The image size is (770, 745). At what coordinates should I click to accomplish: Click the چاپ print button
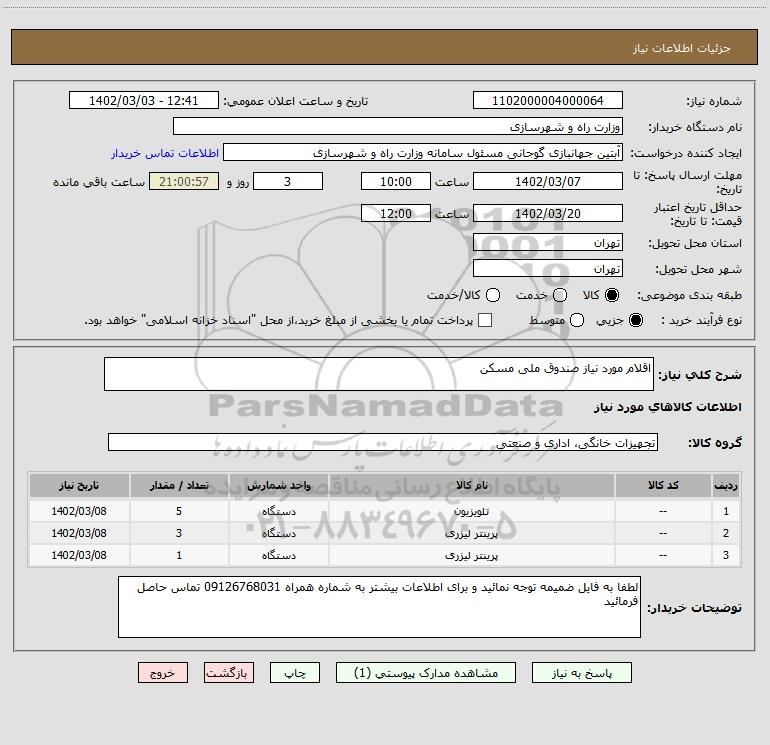coord(295,673)
